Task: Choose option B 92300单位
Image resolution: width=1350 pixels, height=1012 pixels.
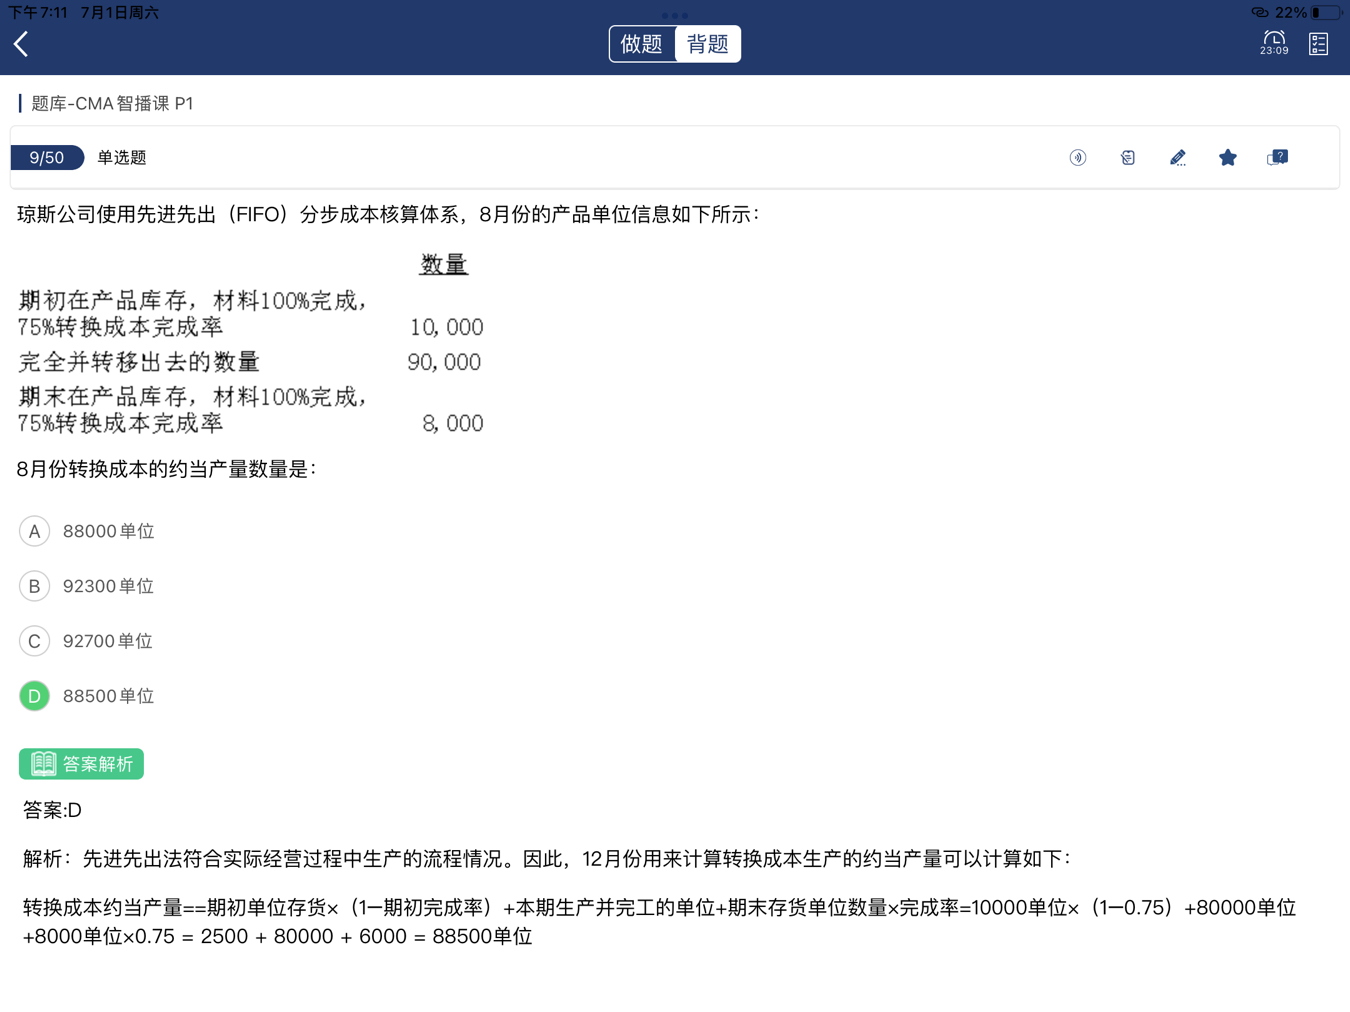Action: (x=34, y=586)
